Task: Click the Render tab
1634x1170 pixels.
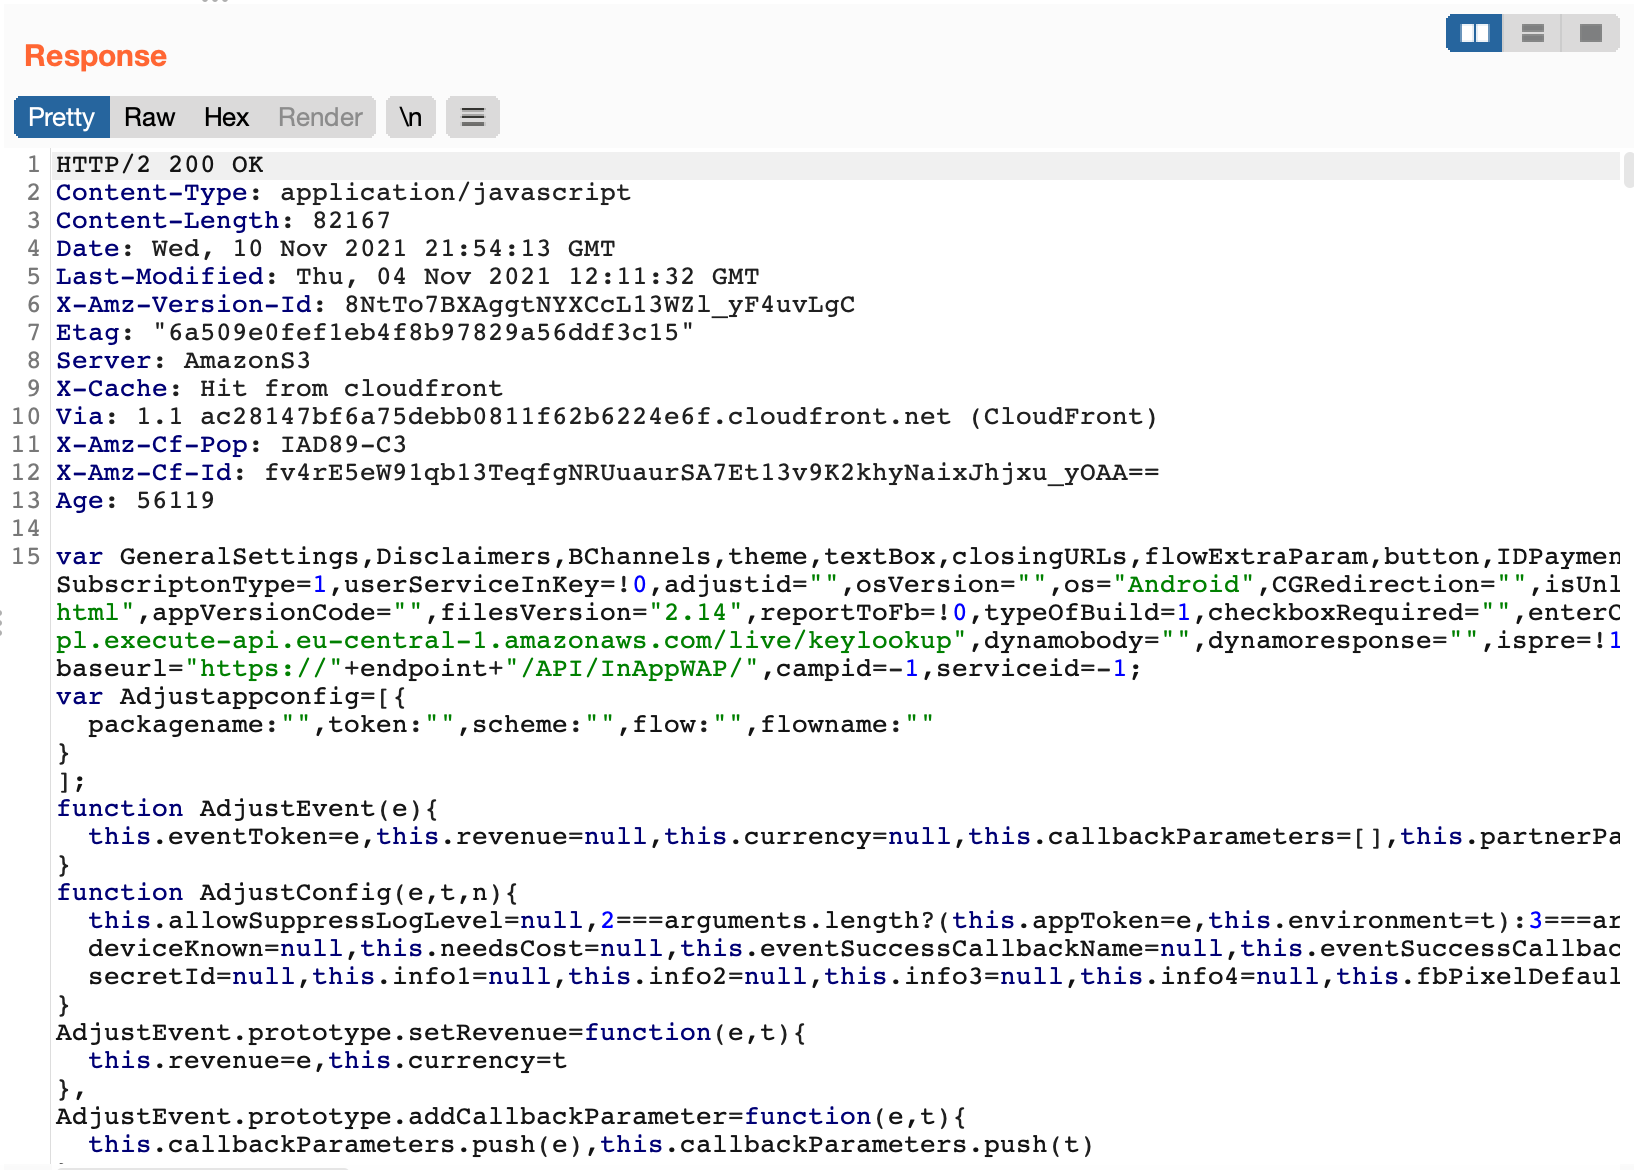Action: pyautogui.click(x=320, y=117)
